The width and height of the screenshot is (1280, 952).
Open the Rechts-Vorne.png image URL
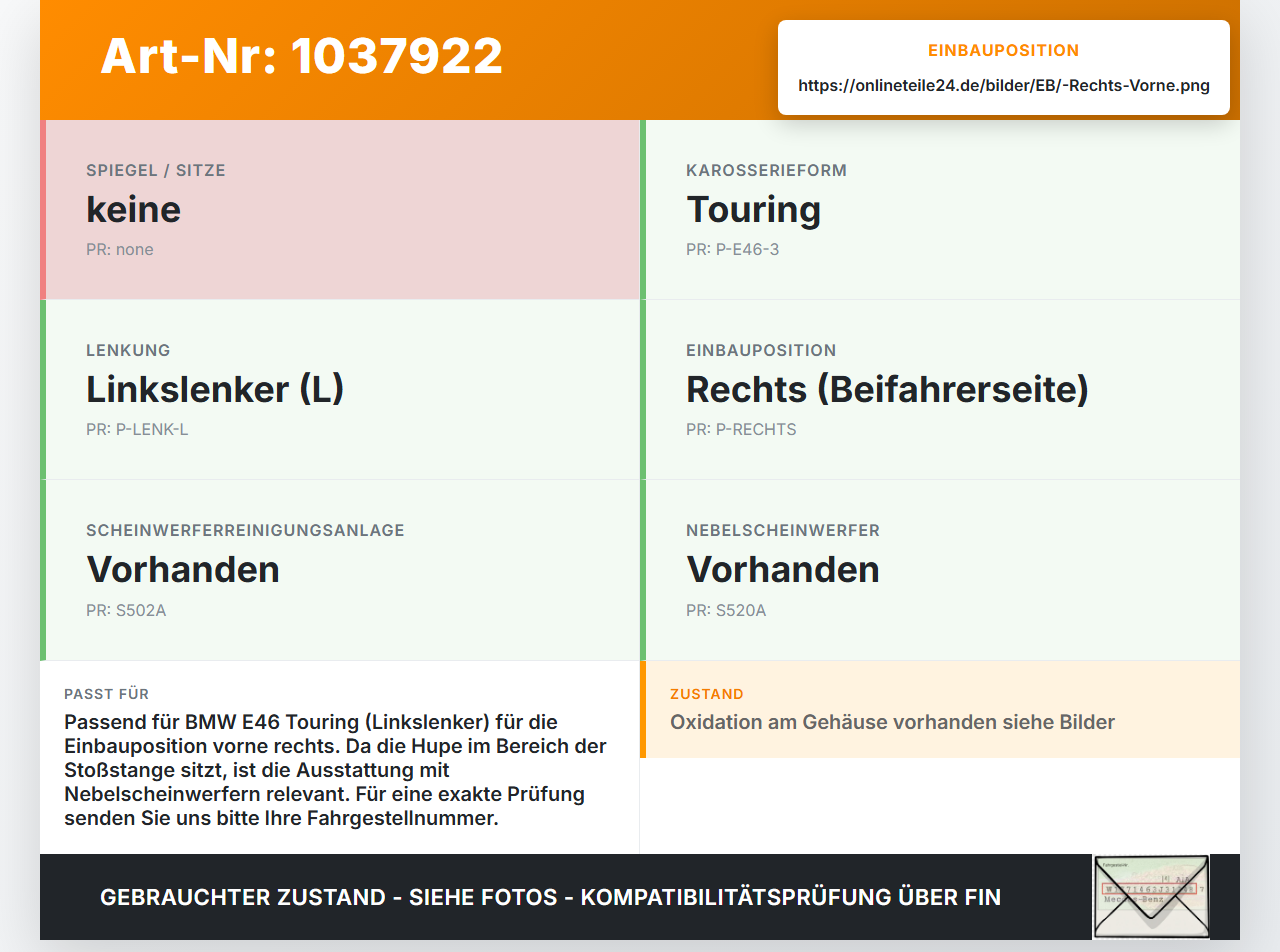pyautogui.click(x=1004, y=86)
